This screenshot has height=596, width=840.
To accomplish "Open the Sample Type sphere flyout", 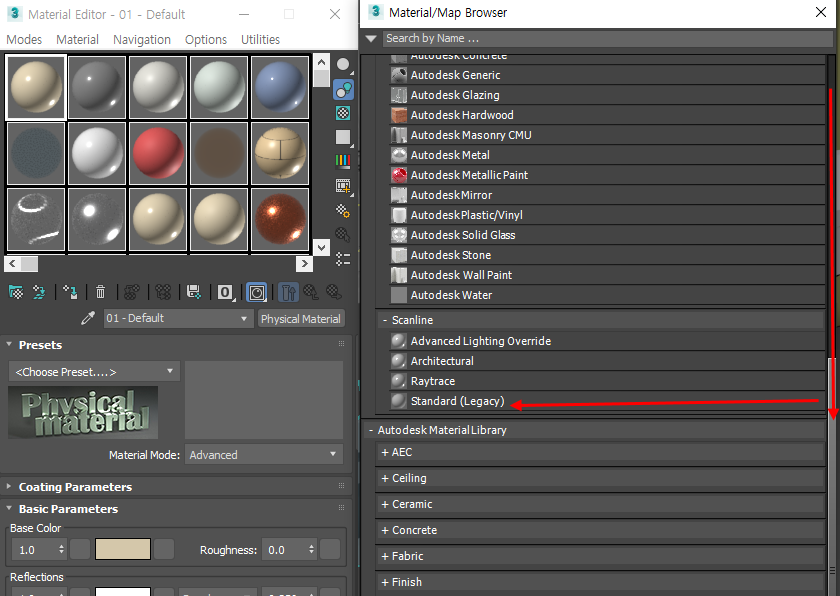I will point(343,65).
